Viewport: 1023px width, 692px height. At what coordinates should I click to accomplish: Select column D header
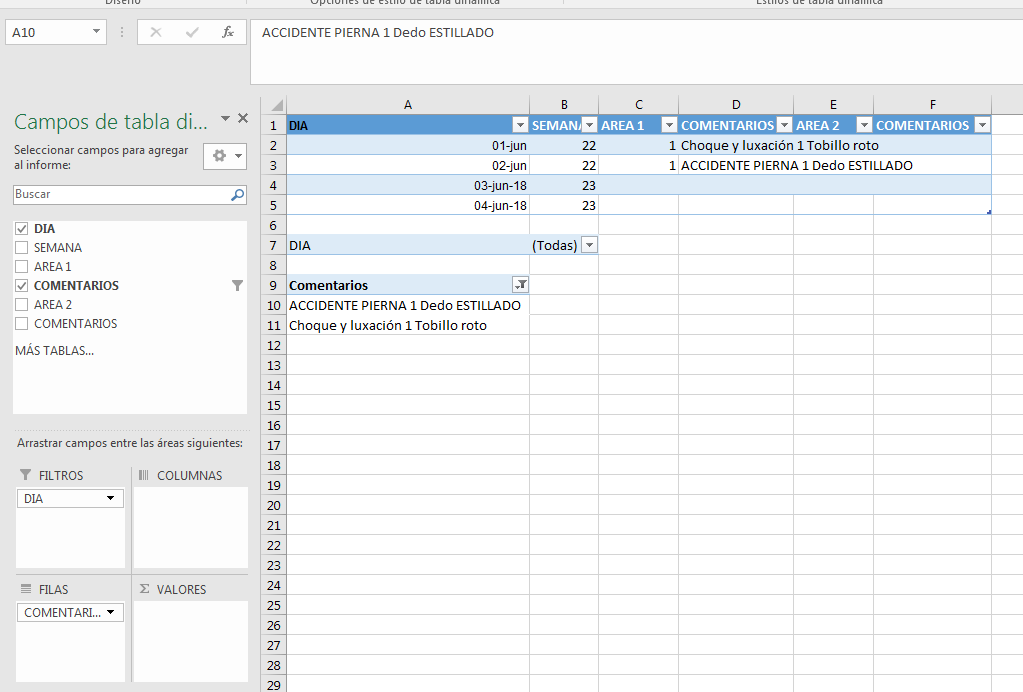(x=736, y=105)
